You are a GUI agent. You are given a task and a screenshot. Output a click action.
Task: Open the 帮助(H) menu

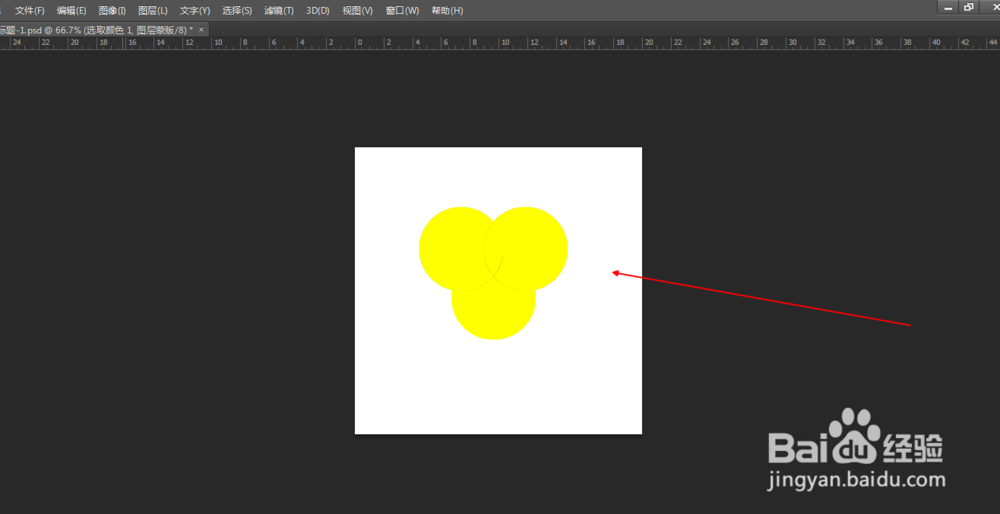448,11
